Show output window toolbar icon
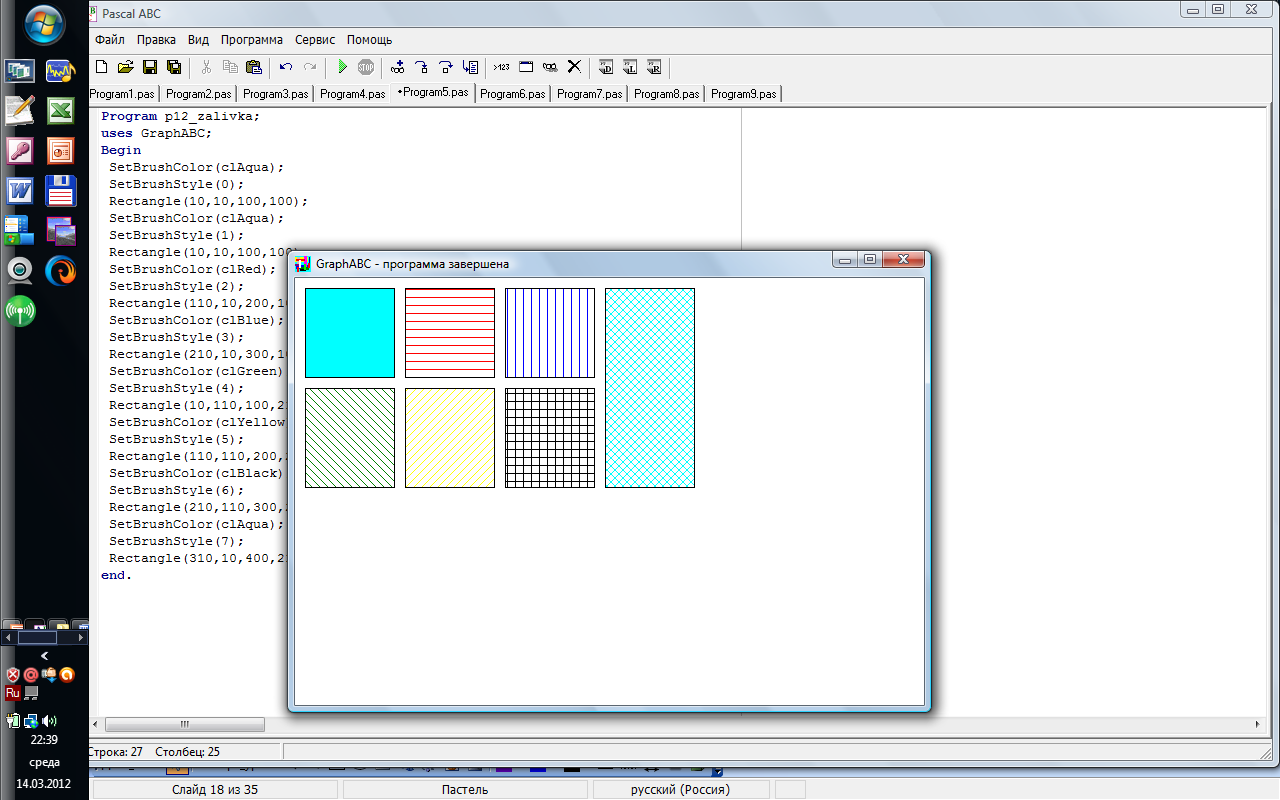Image resolution: width=1280 pixels, height=800 pixels. point(526,67)
